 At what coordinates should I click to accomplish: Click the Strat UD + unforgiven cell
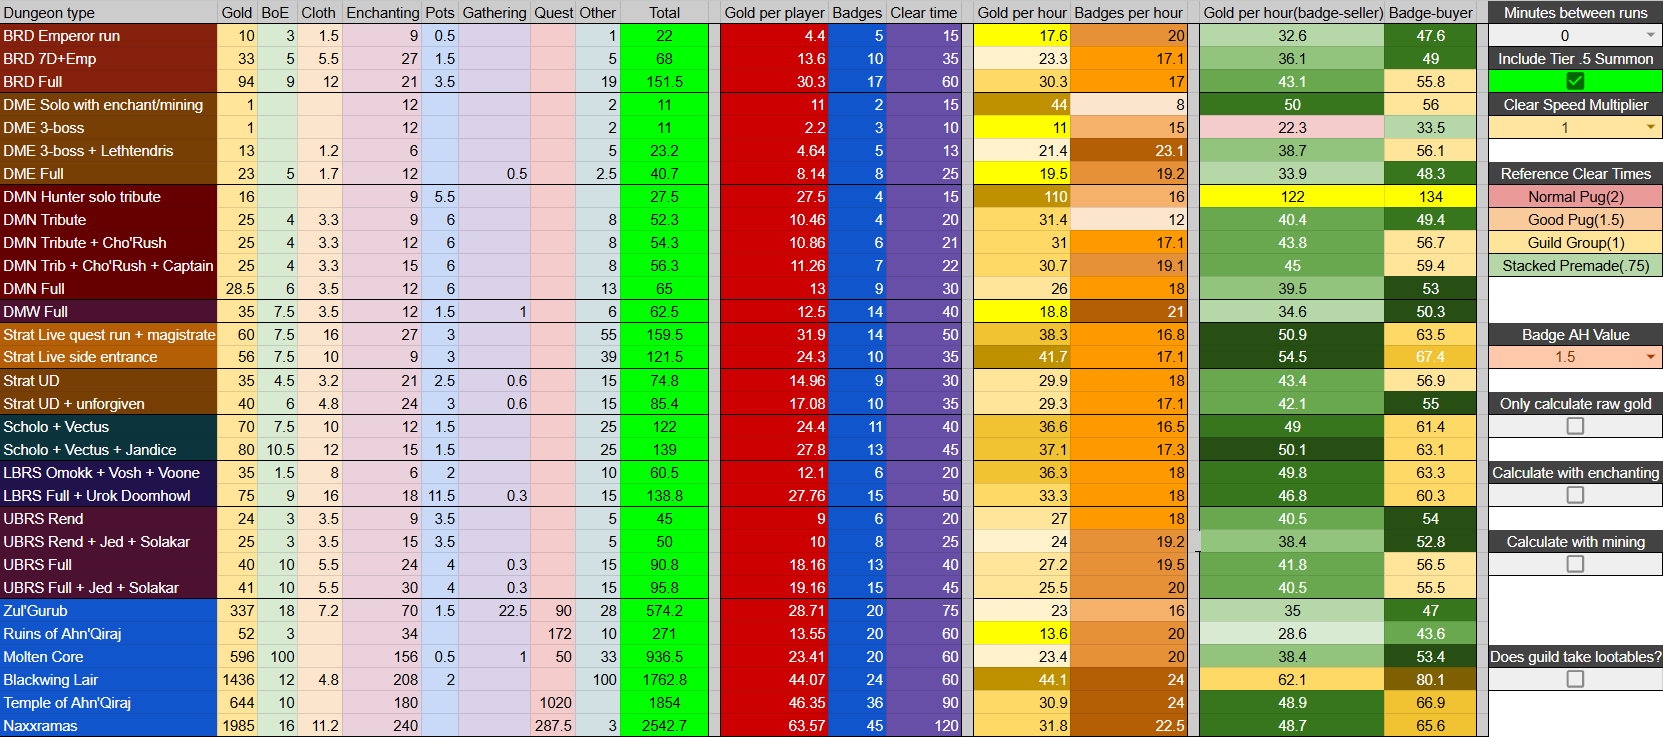(x=108, y=404)
